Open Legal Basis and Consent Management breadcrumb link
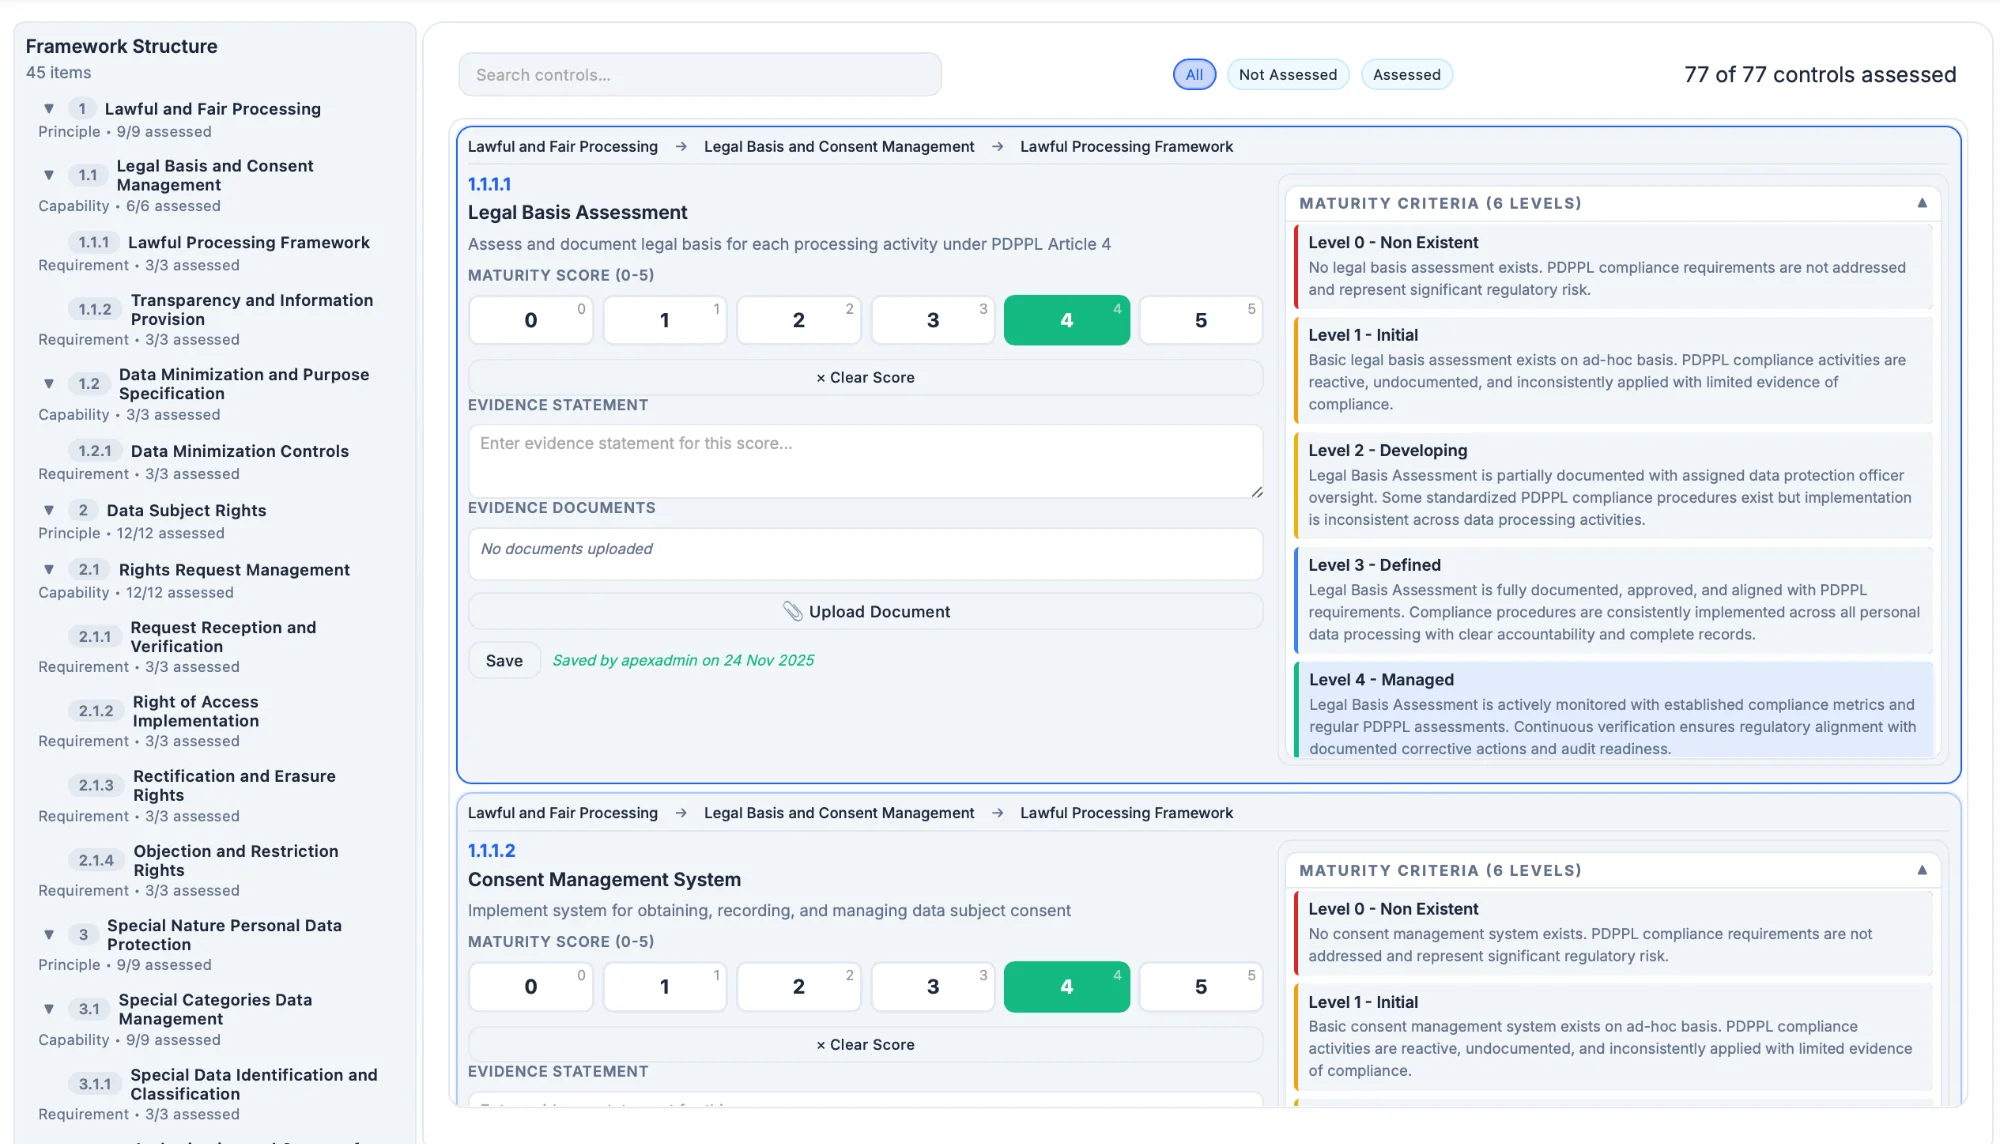Viewport: 2000px width, 1144px height. [x=839, y=146]
